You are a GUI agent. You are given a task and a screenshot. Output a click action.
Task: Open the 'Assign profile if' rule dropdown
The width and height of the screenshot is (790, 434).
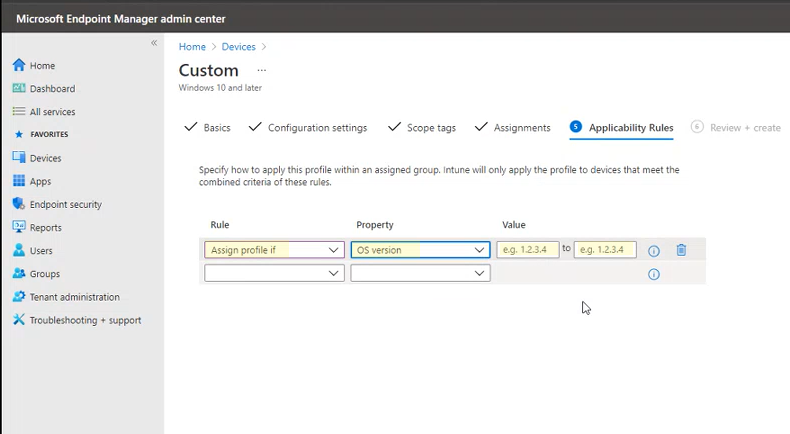coord(274,250)
